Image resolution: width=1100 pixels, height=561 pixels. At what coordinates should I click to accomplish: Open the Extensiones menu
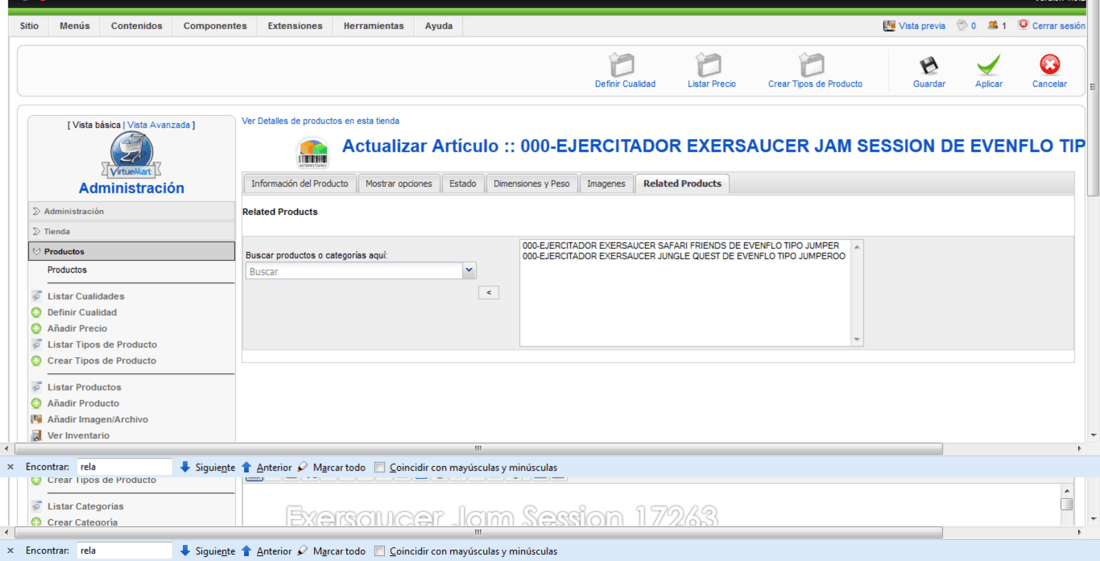[295, 26]
